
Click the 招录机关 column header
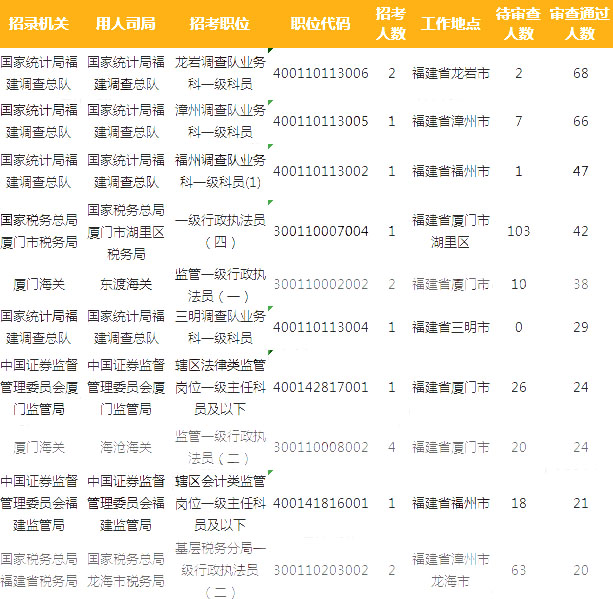(x=38, y=23)
